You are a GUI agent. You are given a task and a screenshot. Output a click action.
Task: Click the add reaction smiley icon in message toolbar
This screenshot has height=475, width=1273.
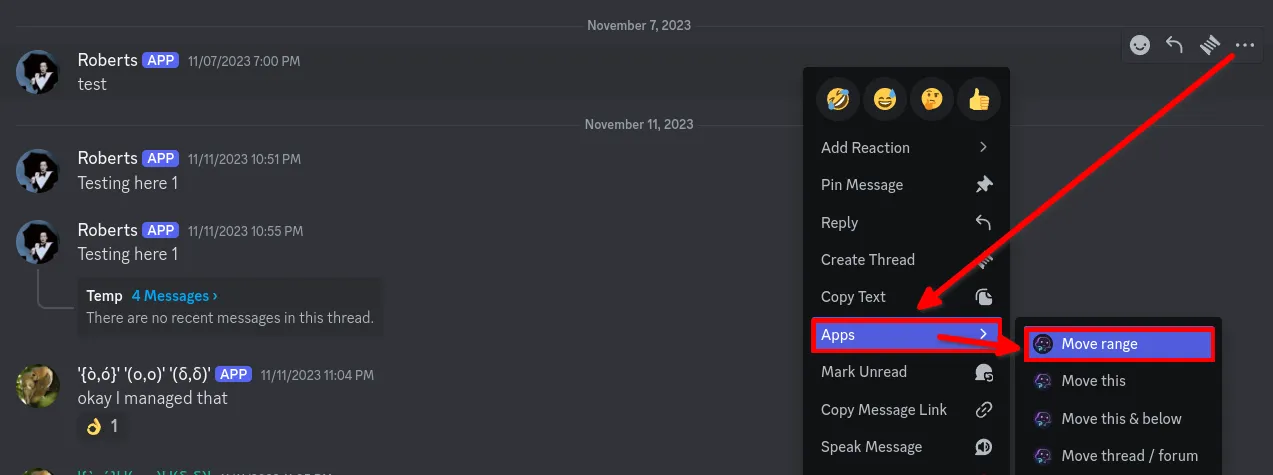coord(1140,45)
